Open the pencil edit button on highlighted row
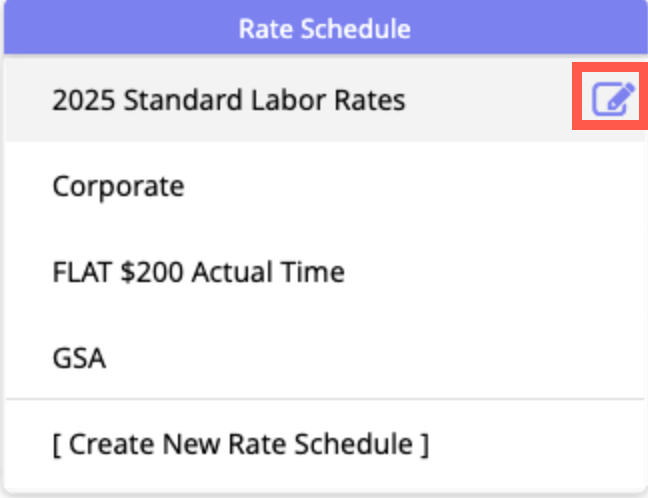This screenshot has height=498, width=648. [x=614, y=99]
